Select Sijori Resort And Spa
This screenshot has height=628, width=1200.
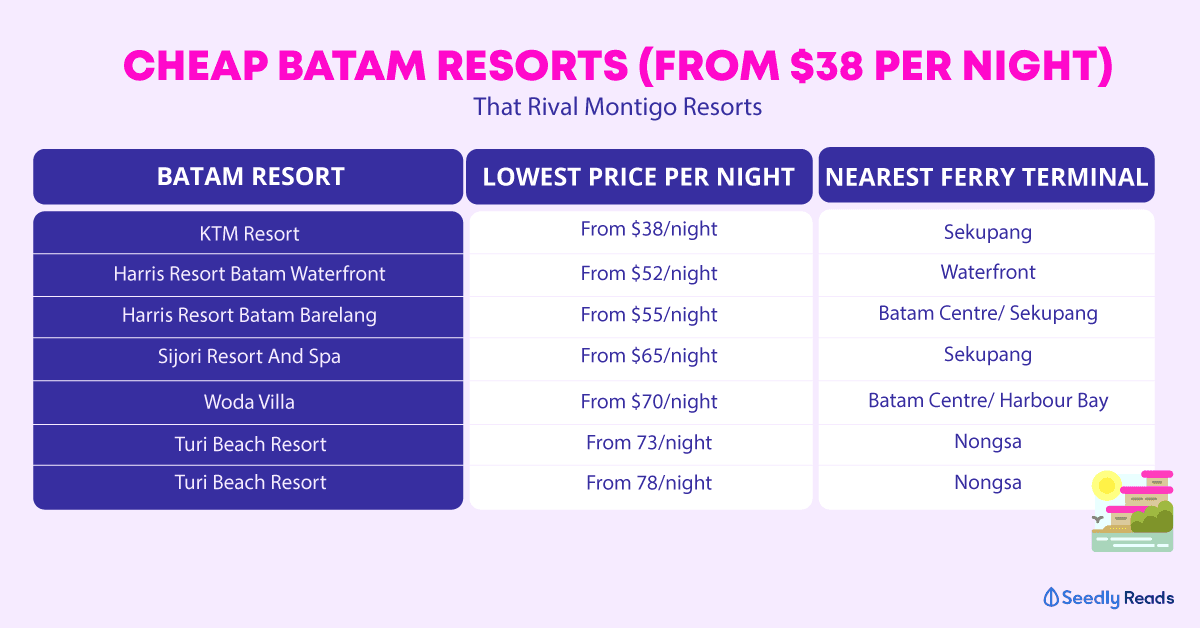click(x=249, y=357)
